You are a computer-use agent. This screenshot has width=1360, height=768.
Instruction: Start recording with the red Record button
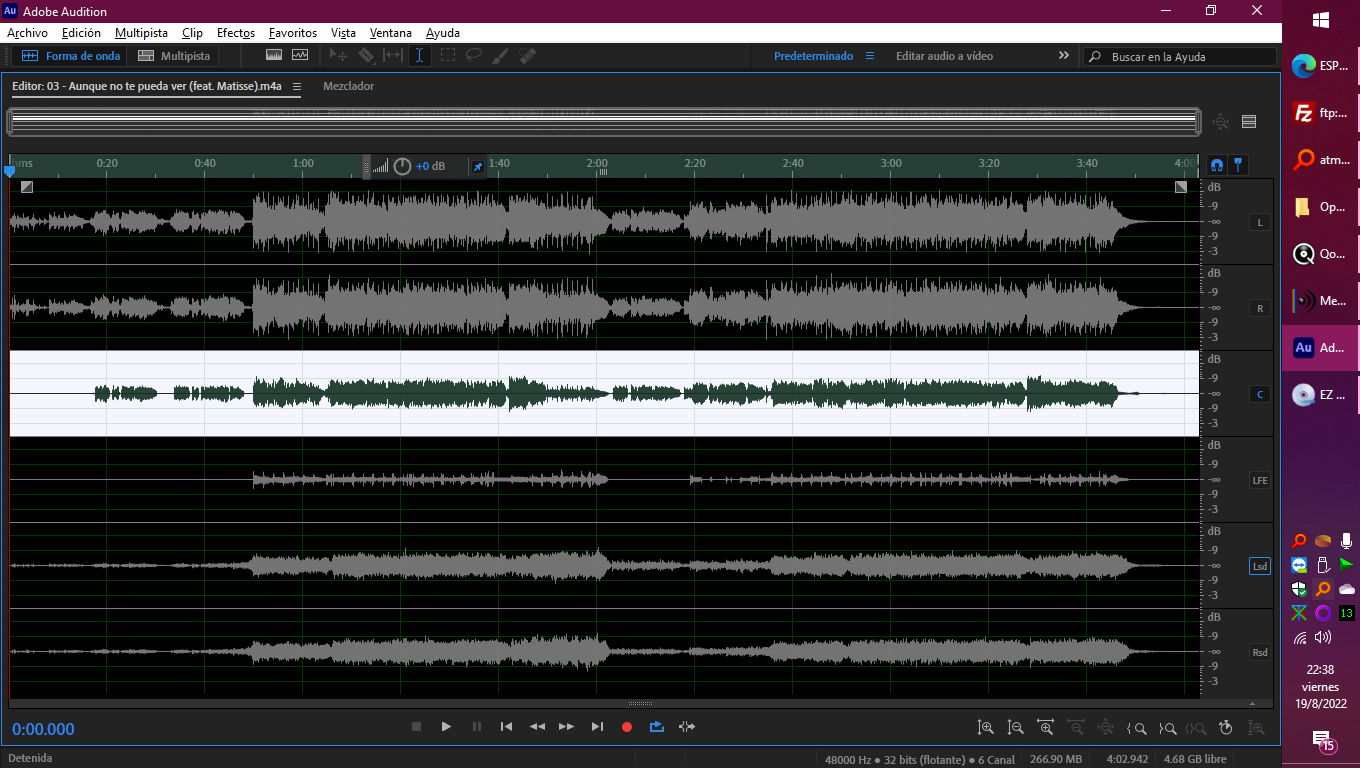click(x=627, y=727)
